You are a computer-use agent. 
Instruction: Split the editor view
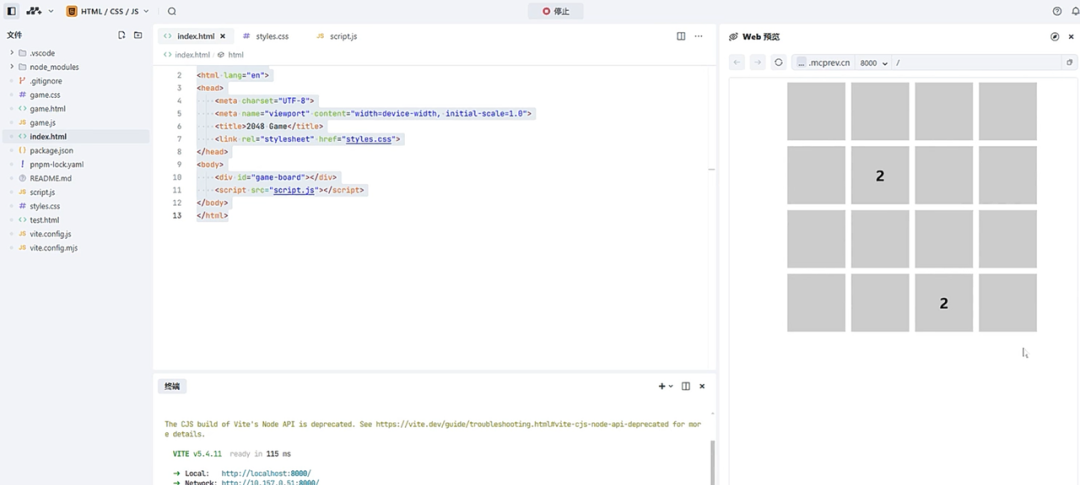681,36
